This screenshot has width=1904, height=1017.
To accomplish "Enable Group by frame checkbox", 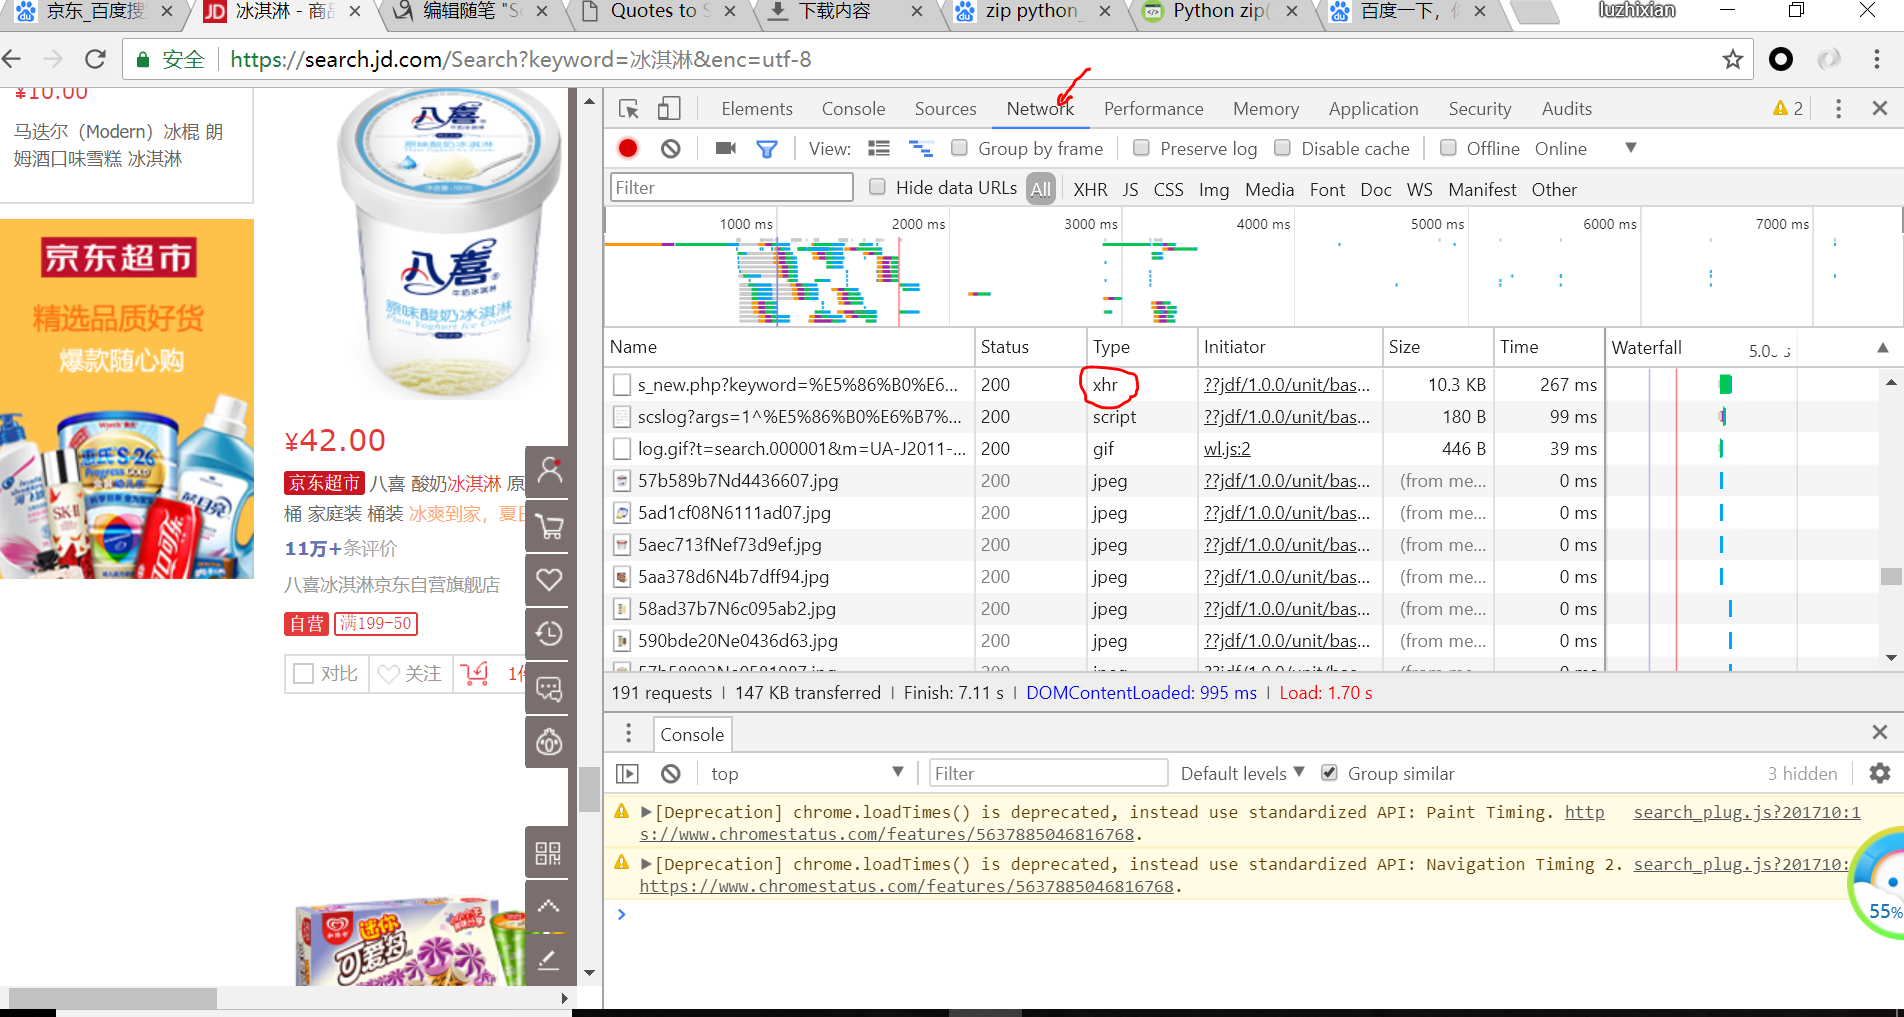I will coord(959,148).
